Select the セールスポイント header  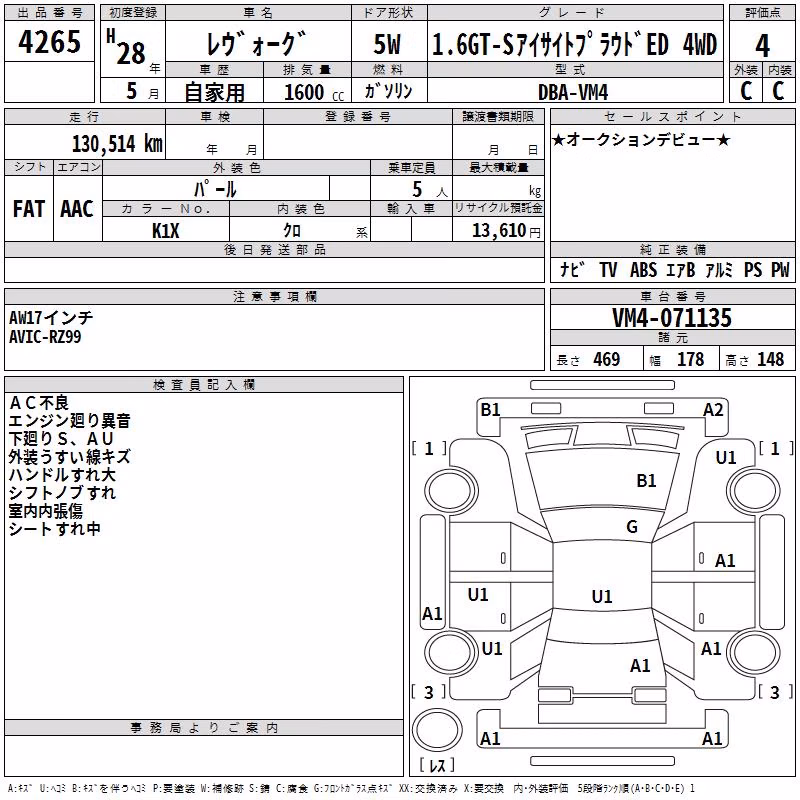[x=672, y=116]
